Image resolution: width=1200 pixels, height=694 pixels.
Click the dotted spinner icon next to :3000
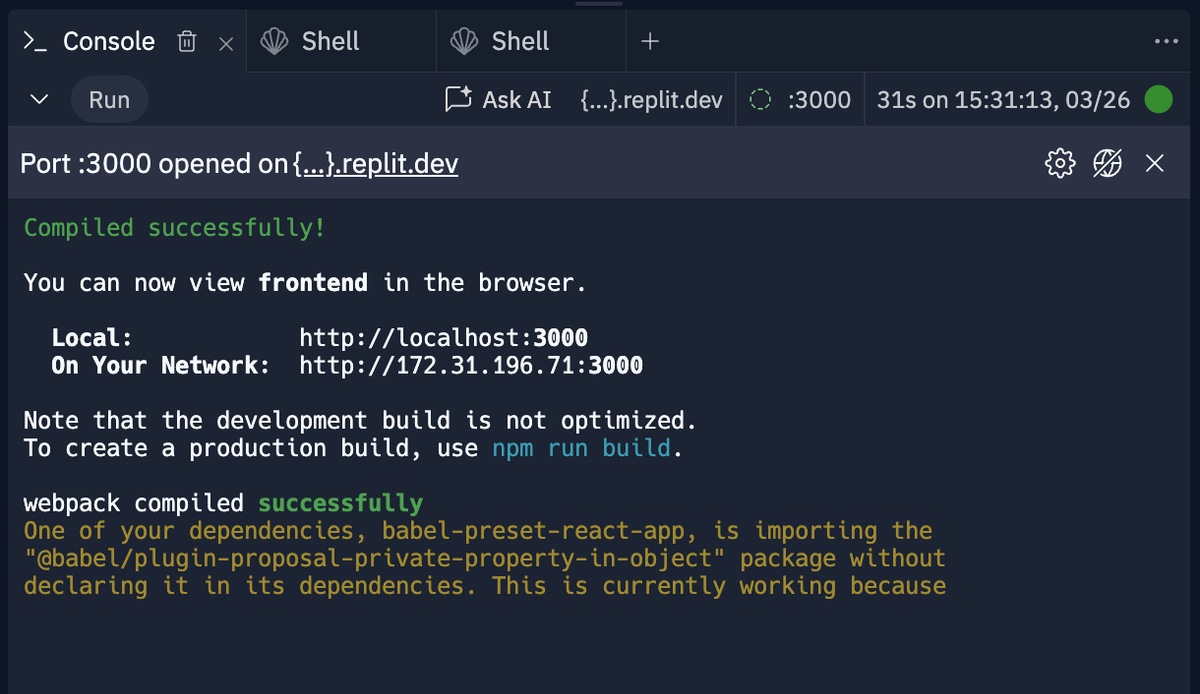(x=761, y=99)
